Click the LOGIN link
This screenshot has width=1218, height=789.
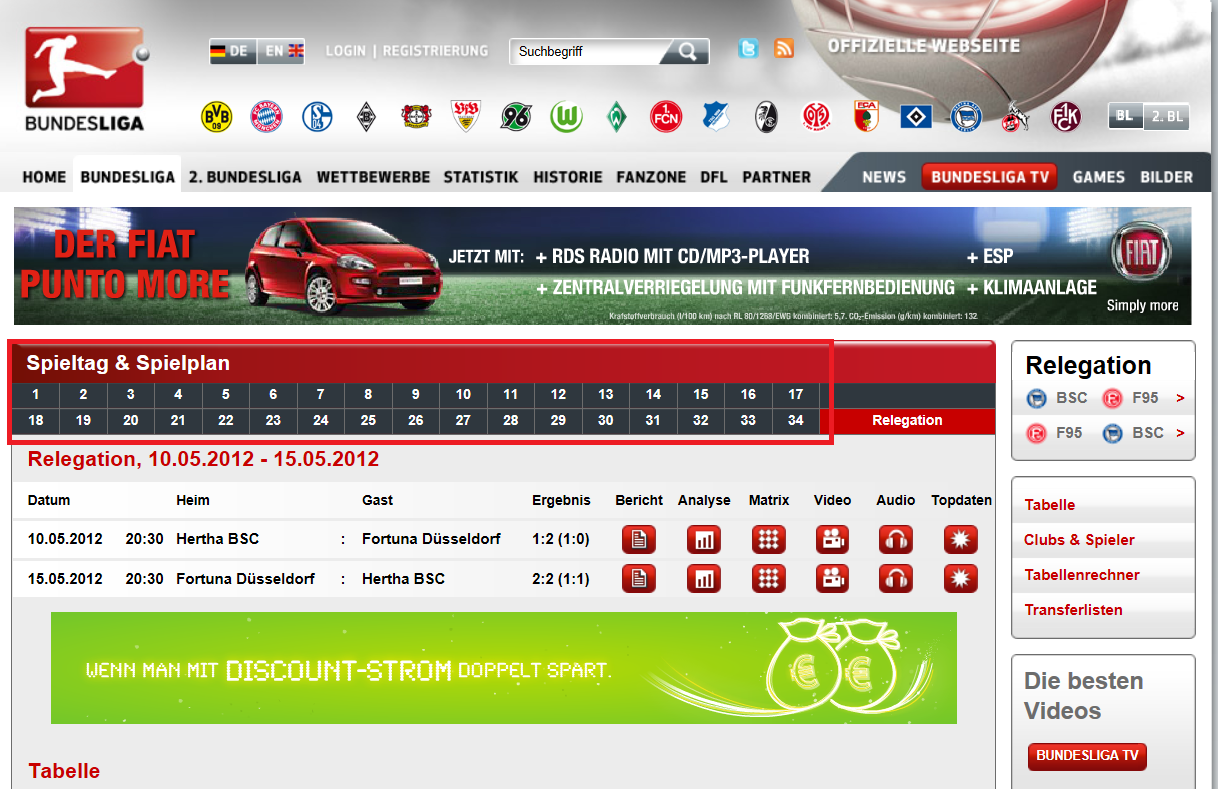(x=345, y=51)
